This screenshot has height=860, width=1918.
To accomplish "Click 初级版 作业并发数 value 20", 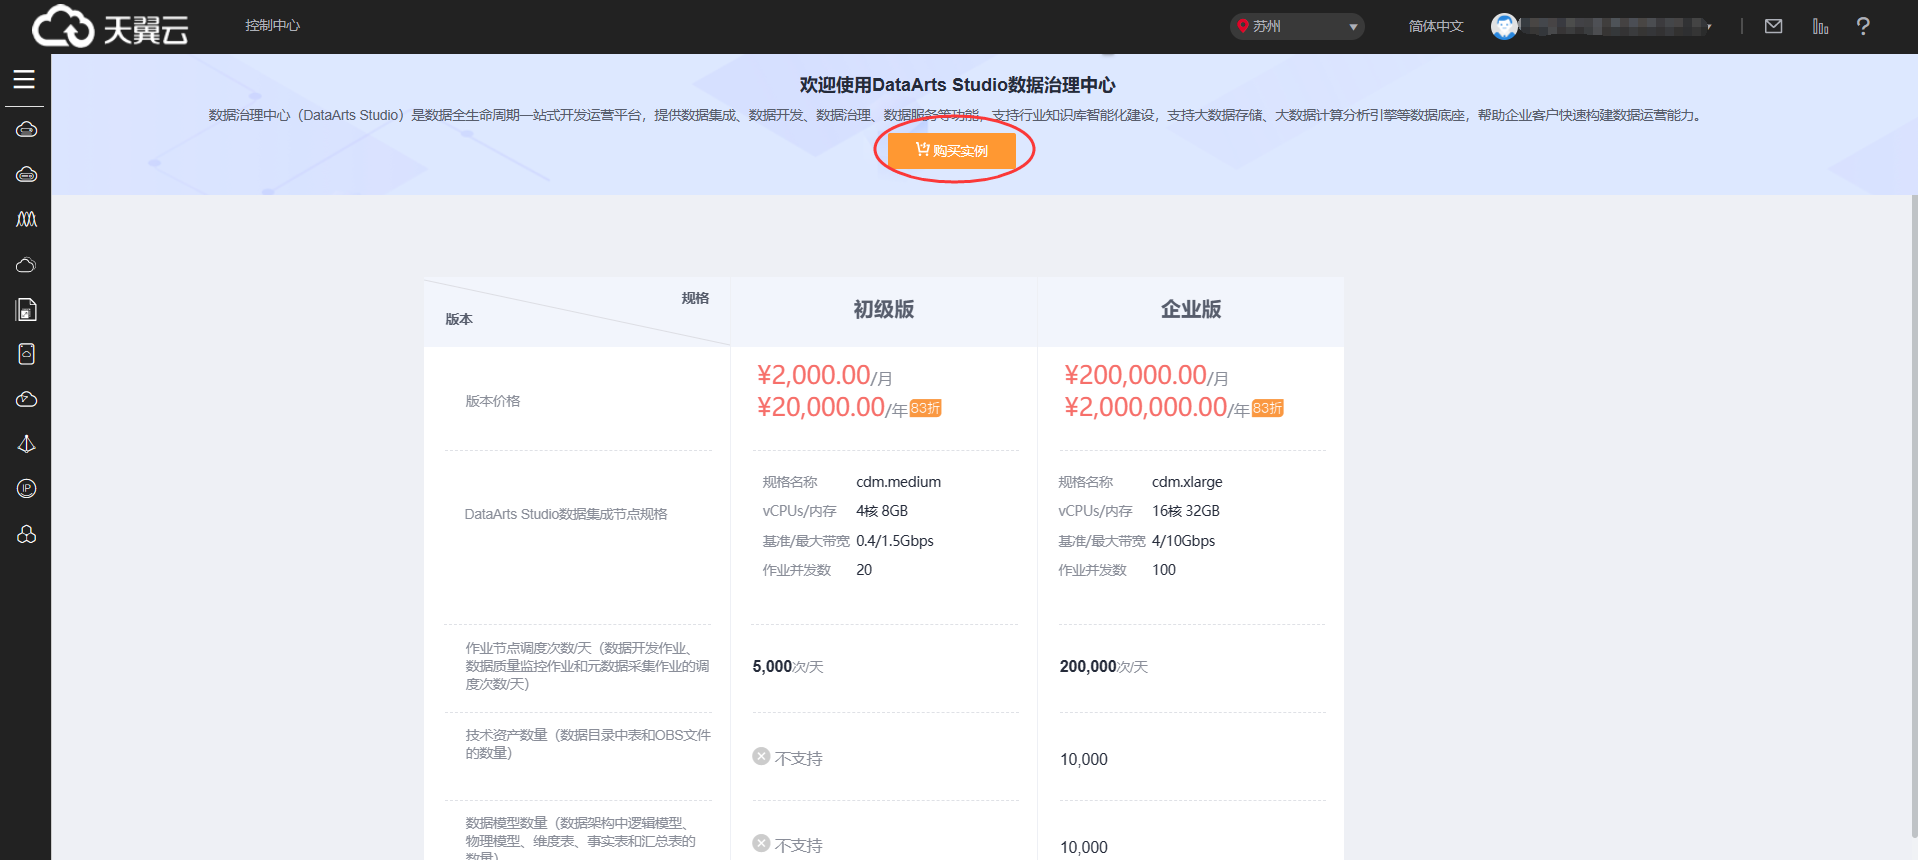I will point(864,570).
